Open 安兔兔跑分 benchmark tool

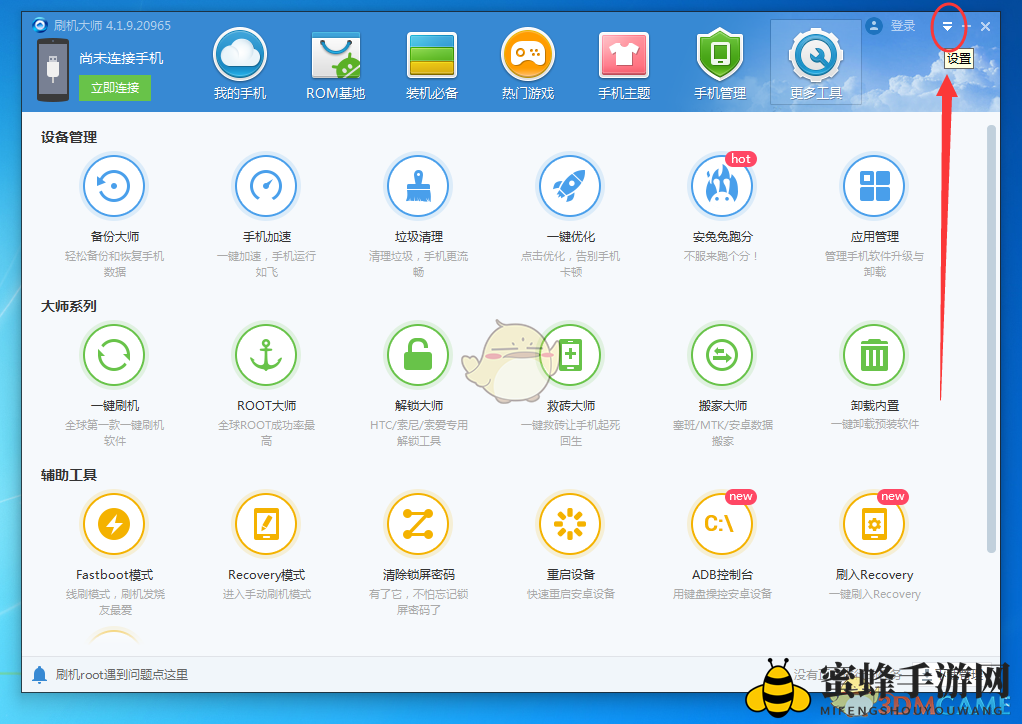click(722, 186)
